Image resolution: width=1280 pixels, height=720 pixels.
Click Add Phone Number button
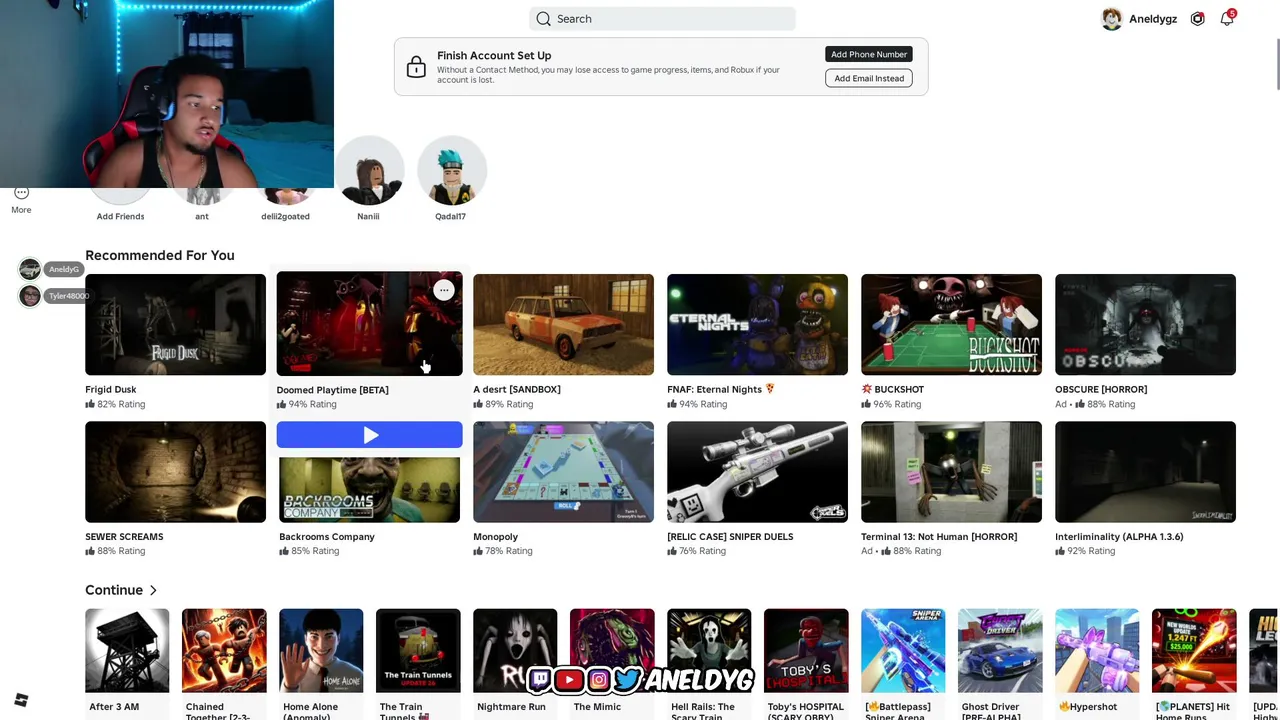(869, 54)
